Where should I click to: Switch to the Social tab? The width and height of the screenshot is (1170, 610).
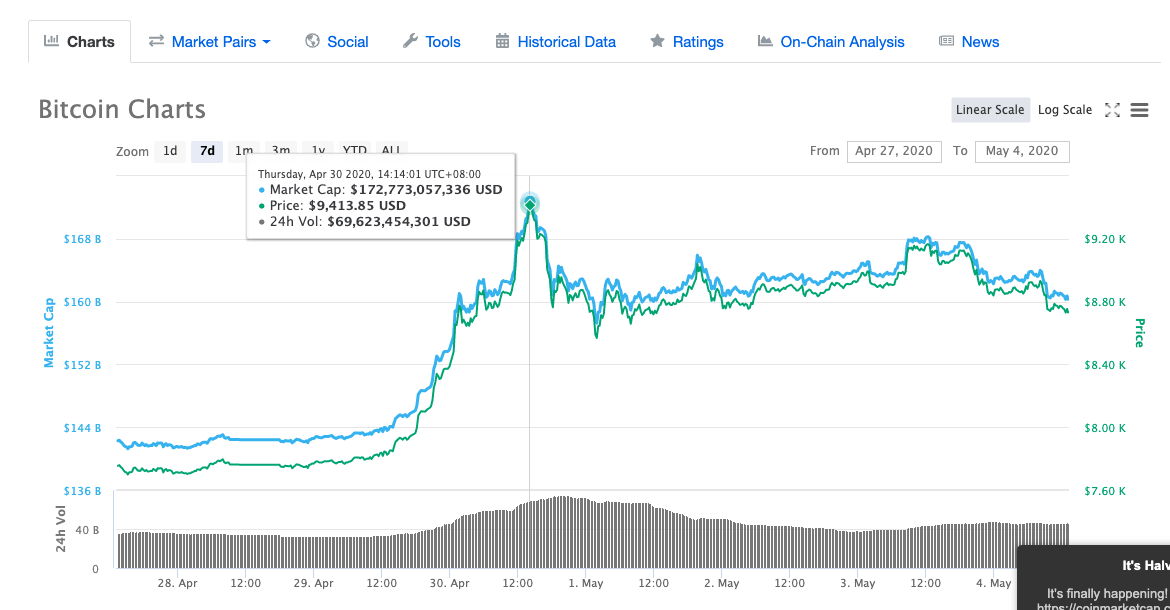pyautogui.click(x=337, y=42)
